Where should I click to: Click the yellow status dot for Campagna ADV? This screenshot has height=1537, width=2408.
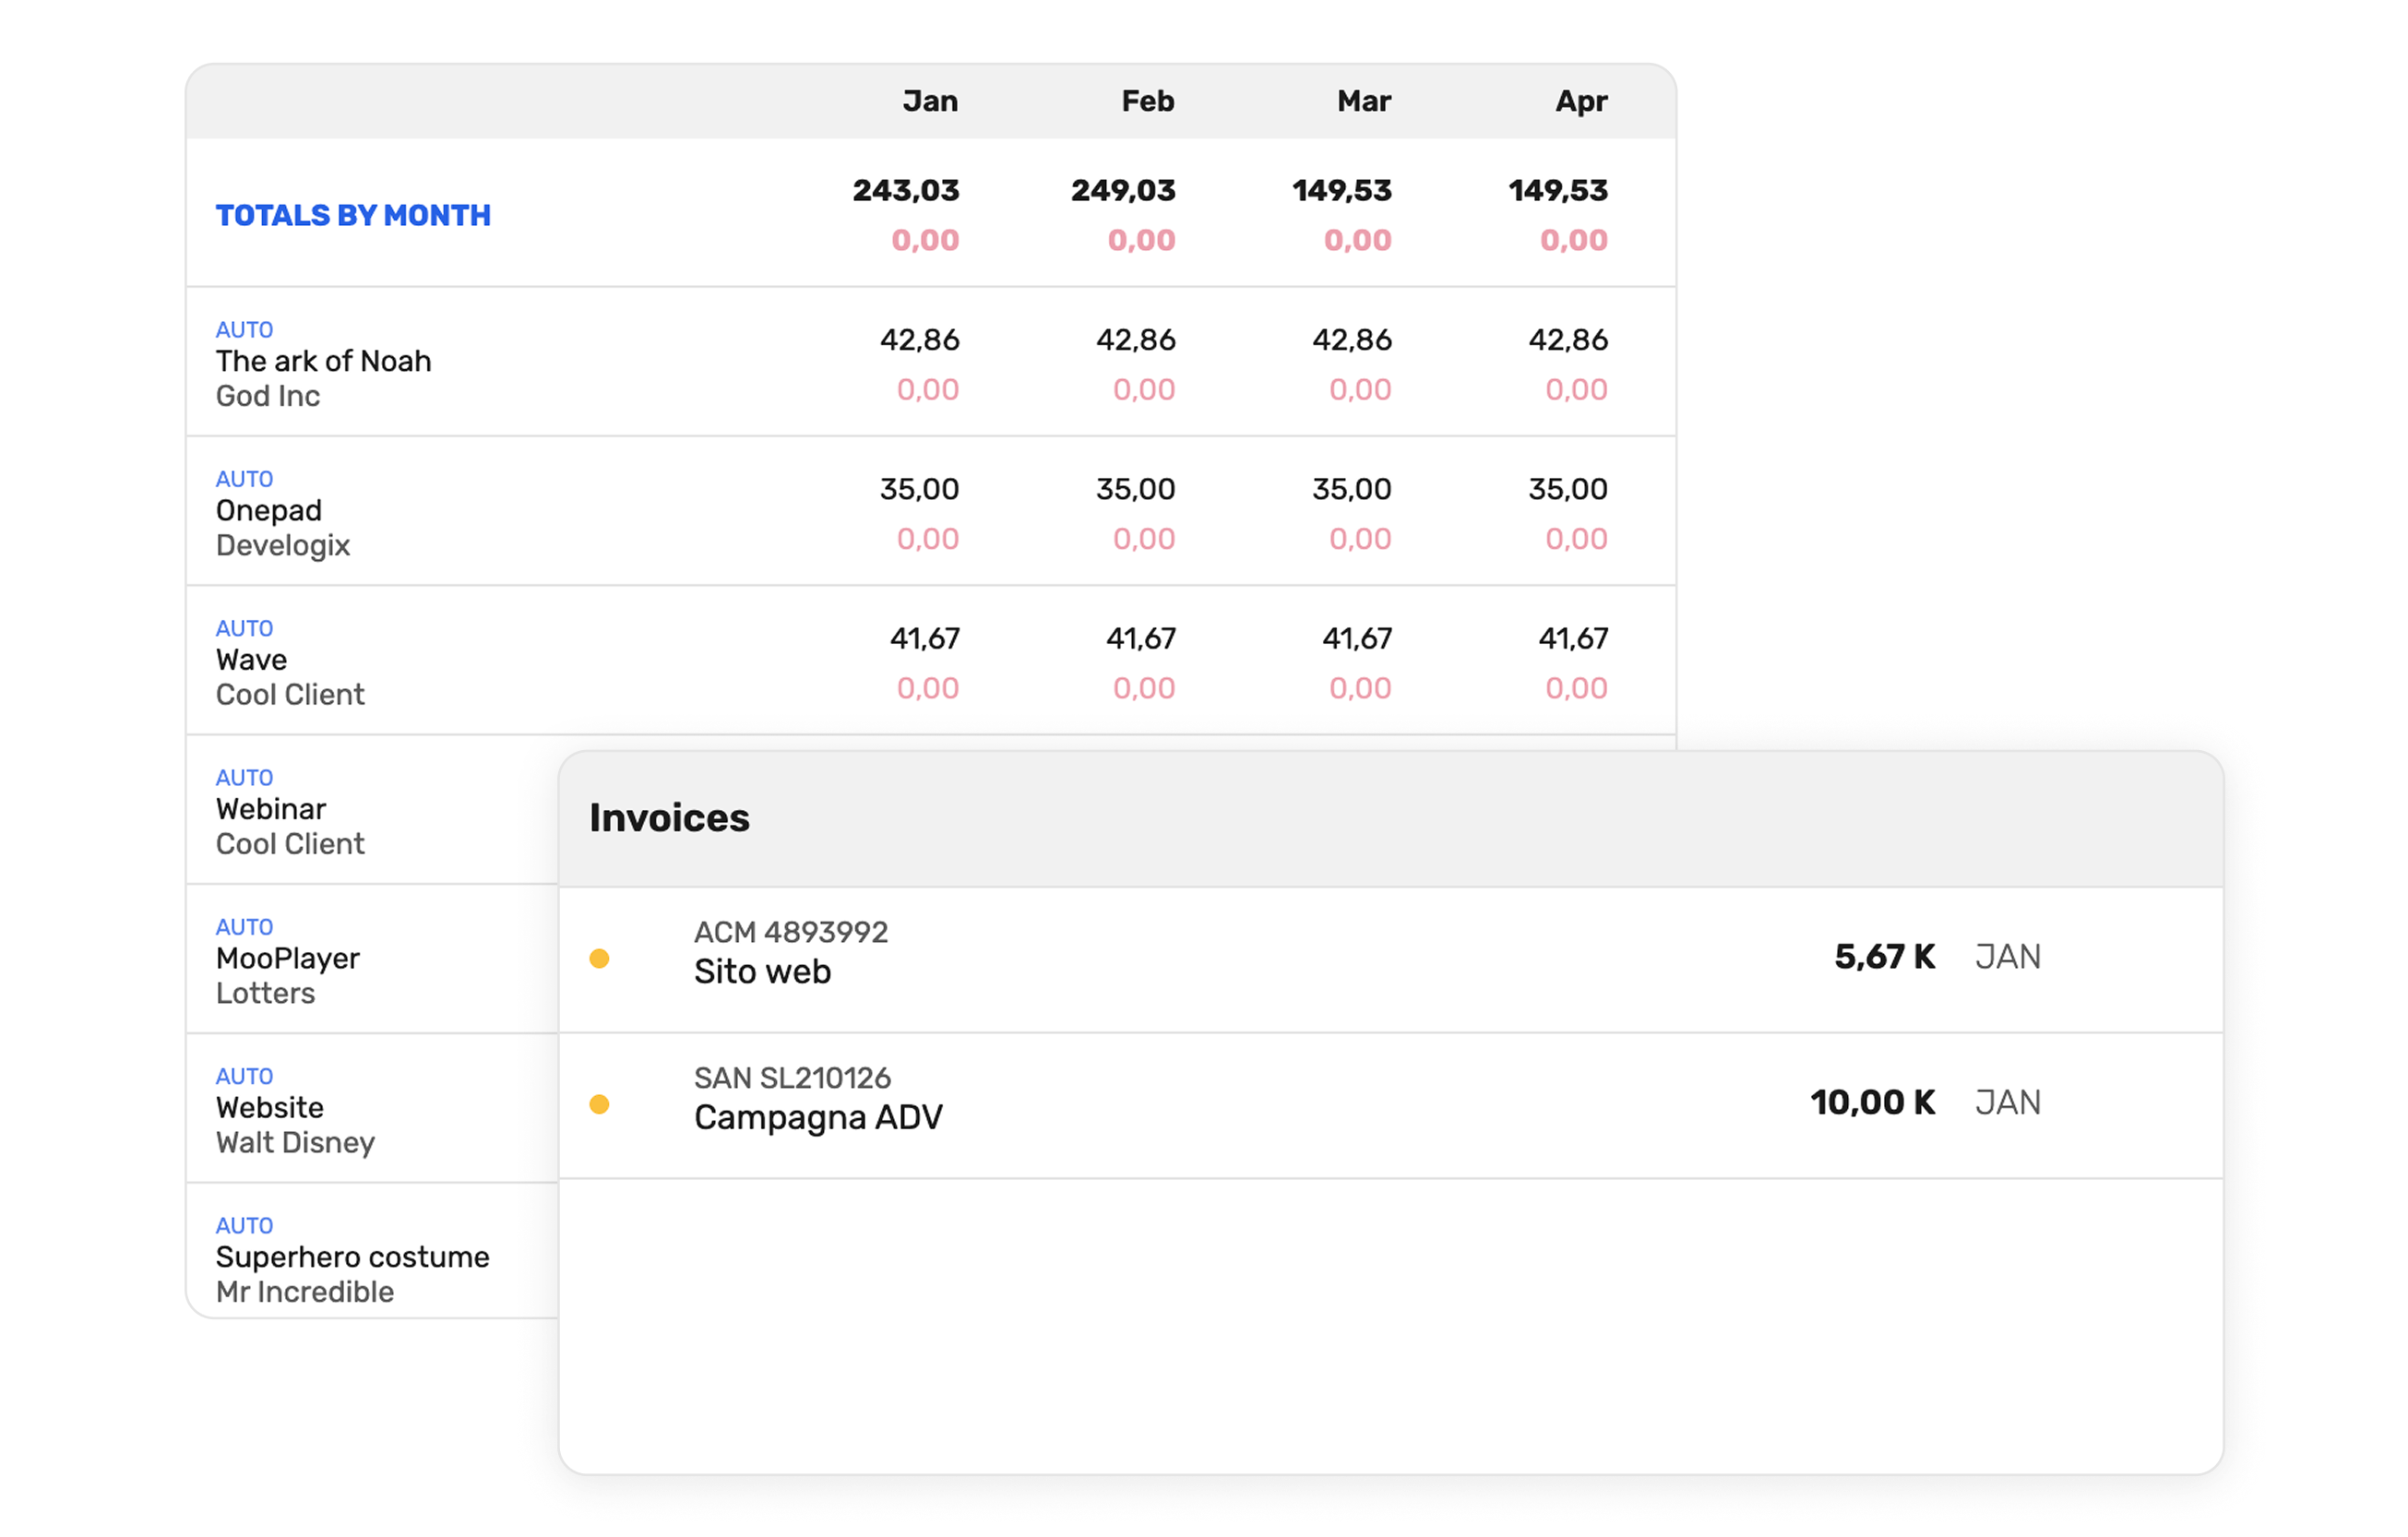click(599, 1104)
